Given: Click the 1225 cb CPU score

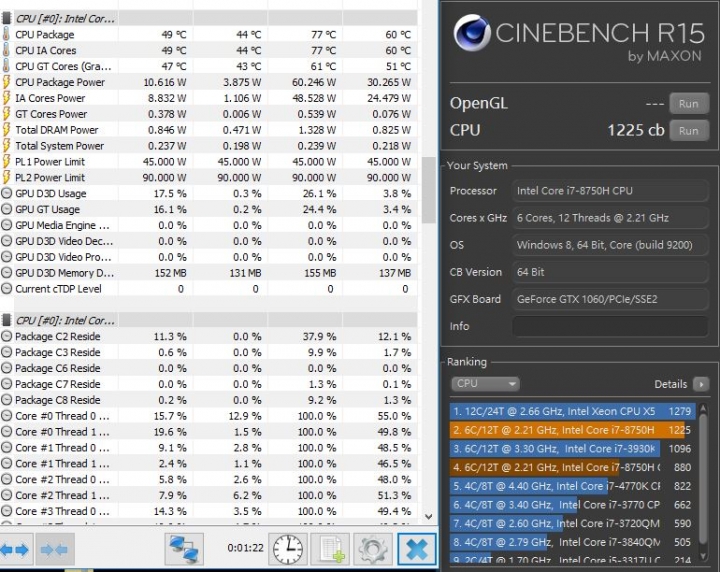Looking at the screenshot, I should (636, 130).
